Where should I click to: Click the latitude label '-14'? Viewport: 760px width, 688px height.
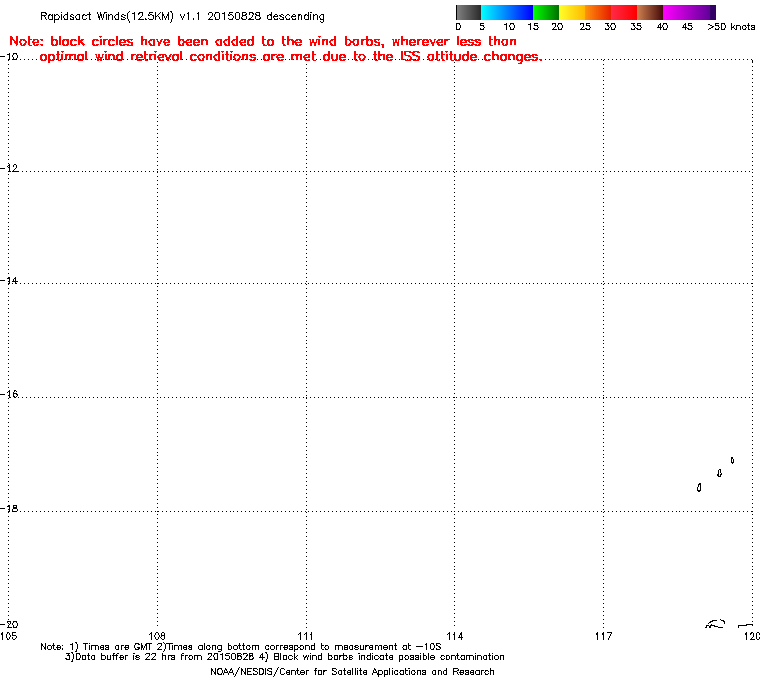9,280
